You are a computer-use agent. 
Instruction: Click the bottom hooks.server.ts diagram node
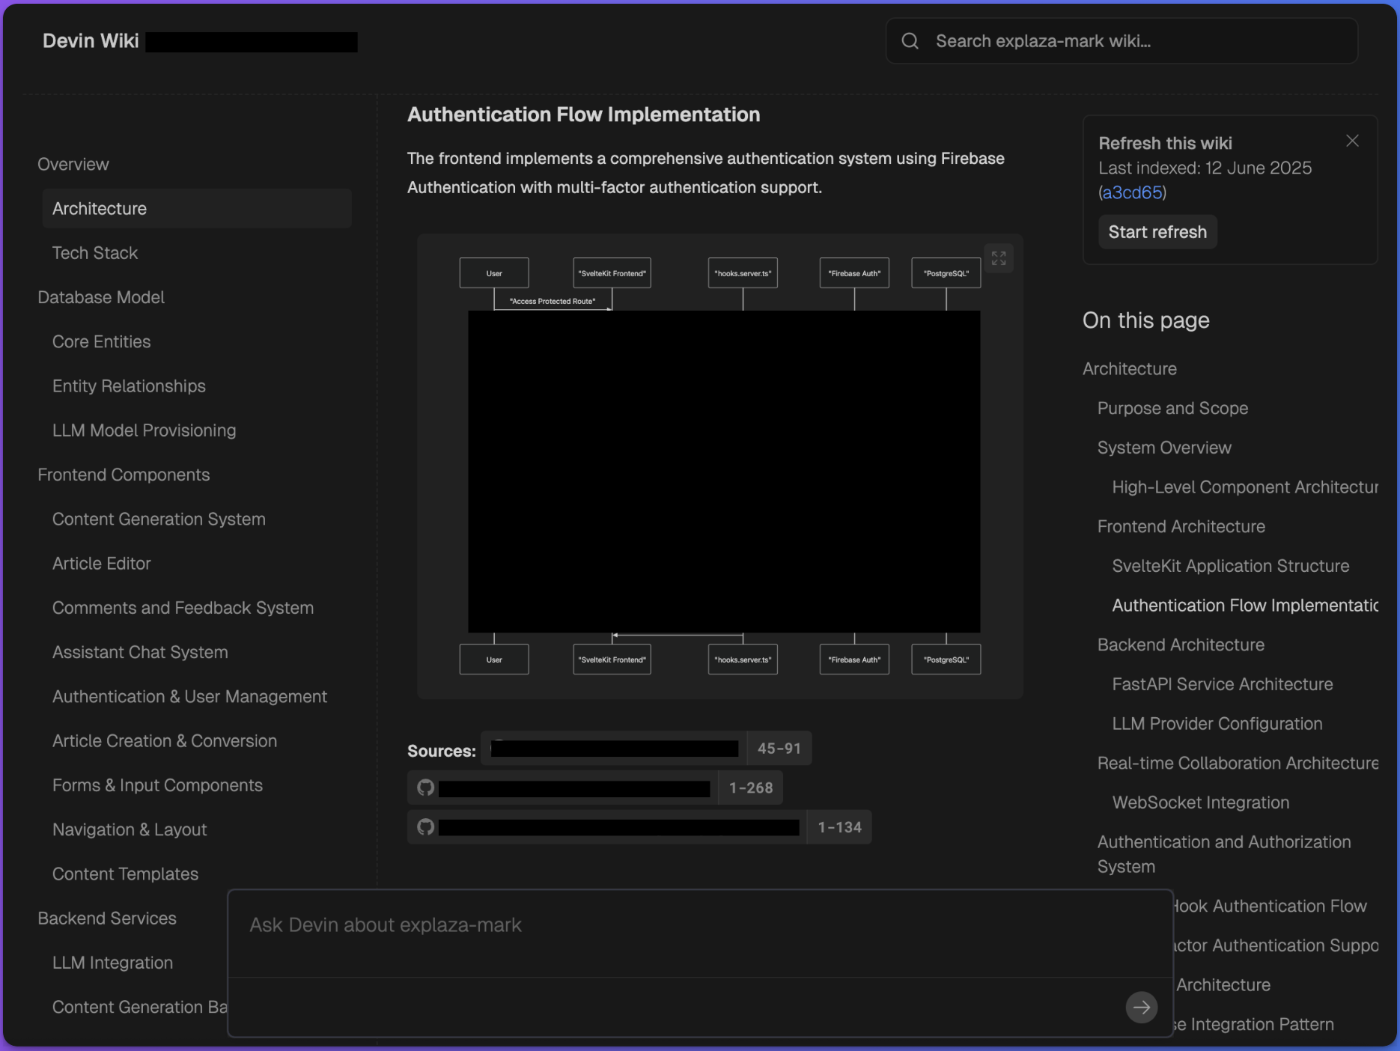tap(743, 660)
